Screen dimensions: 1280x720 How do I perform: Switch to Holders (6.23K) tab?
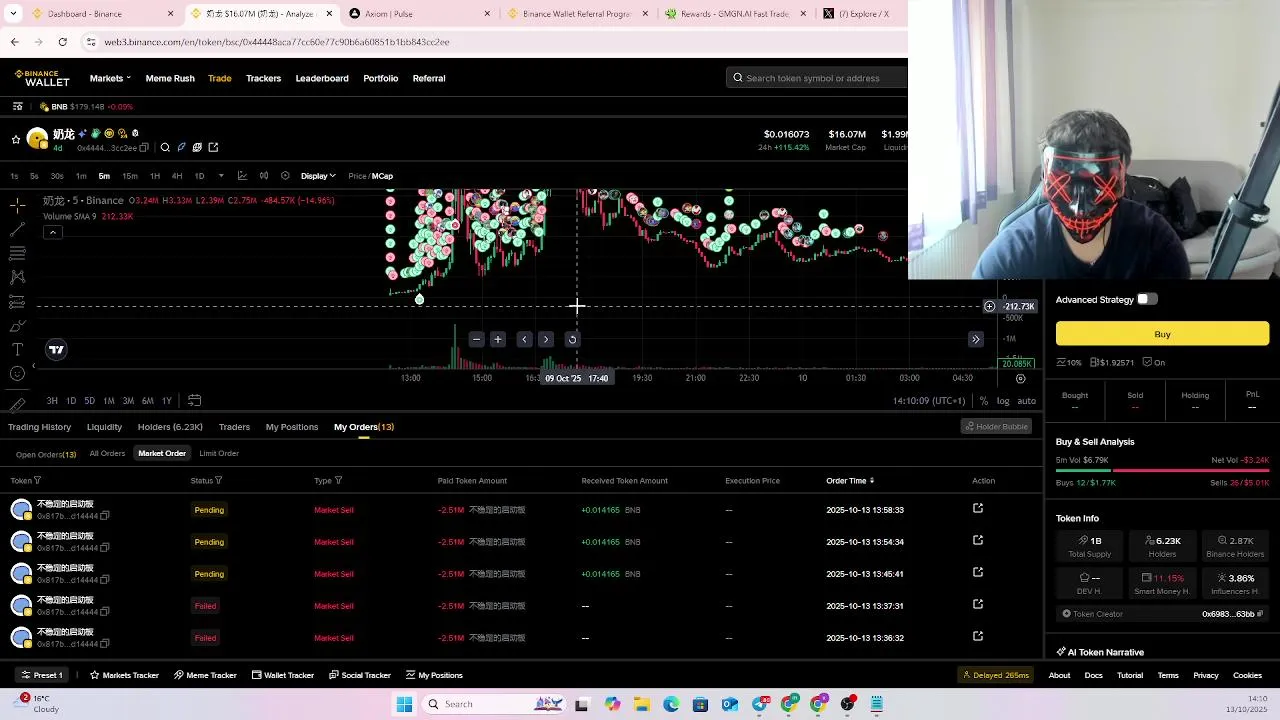click(170, 427)
